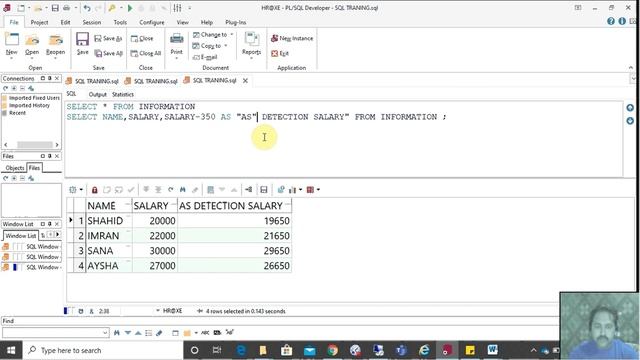Open the Find text combo box dropdown

[x=105, y=333]
